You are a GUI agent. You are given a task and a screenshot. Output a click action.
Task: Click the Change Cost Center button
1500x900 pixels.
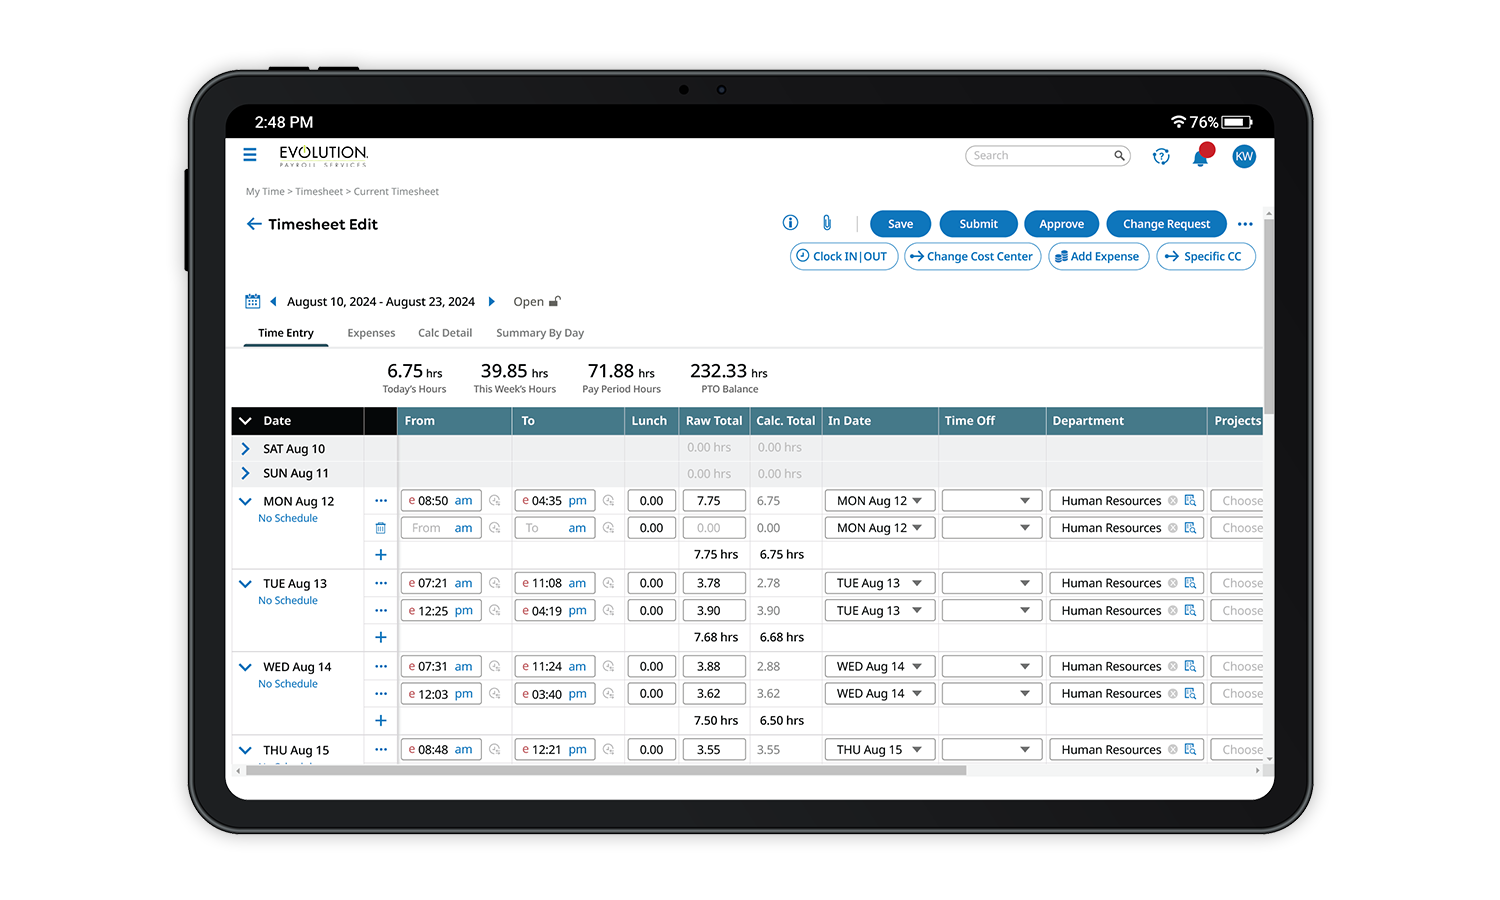coord(971,256)
